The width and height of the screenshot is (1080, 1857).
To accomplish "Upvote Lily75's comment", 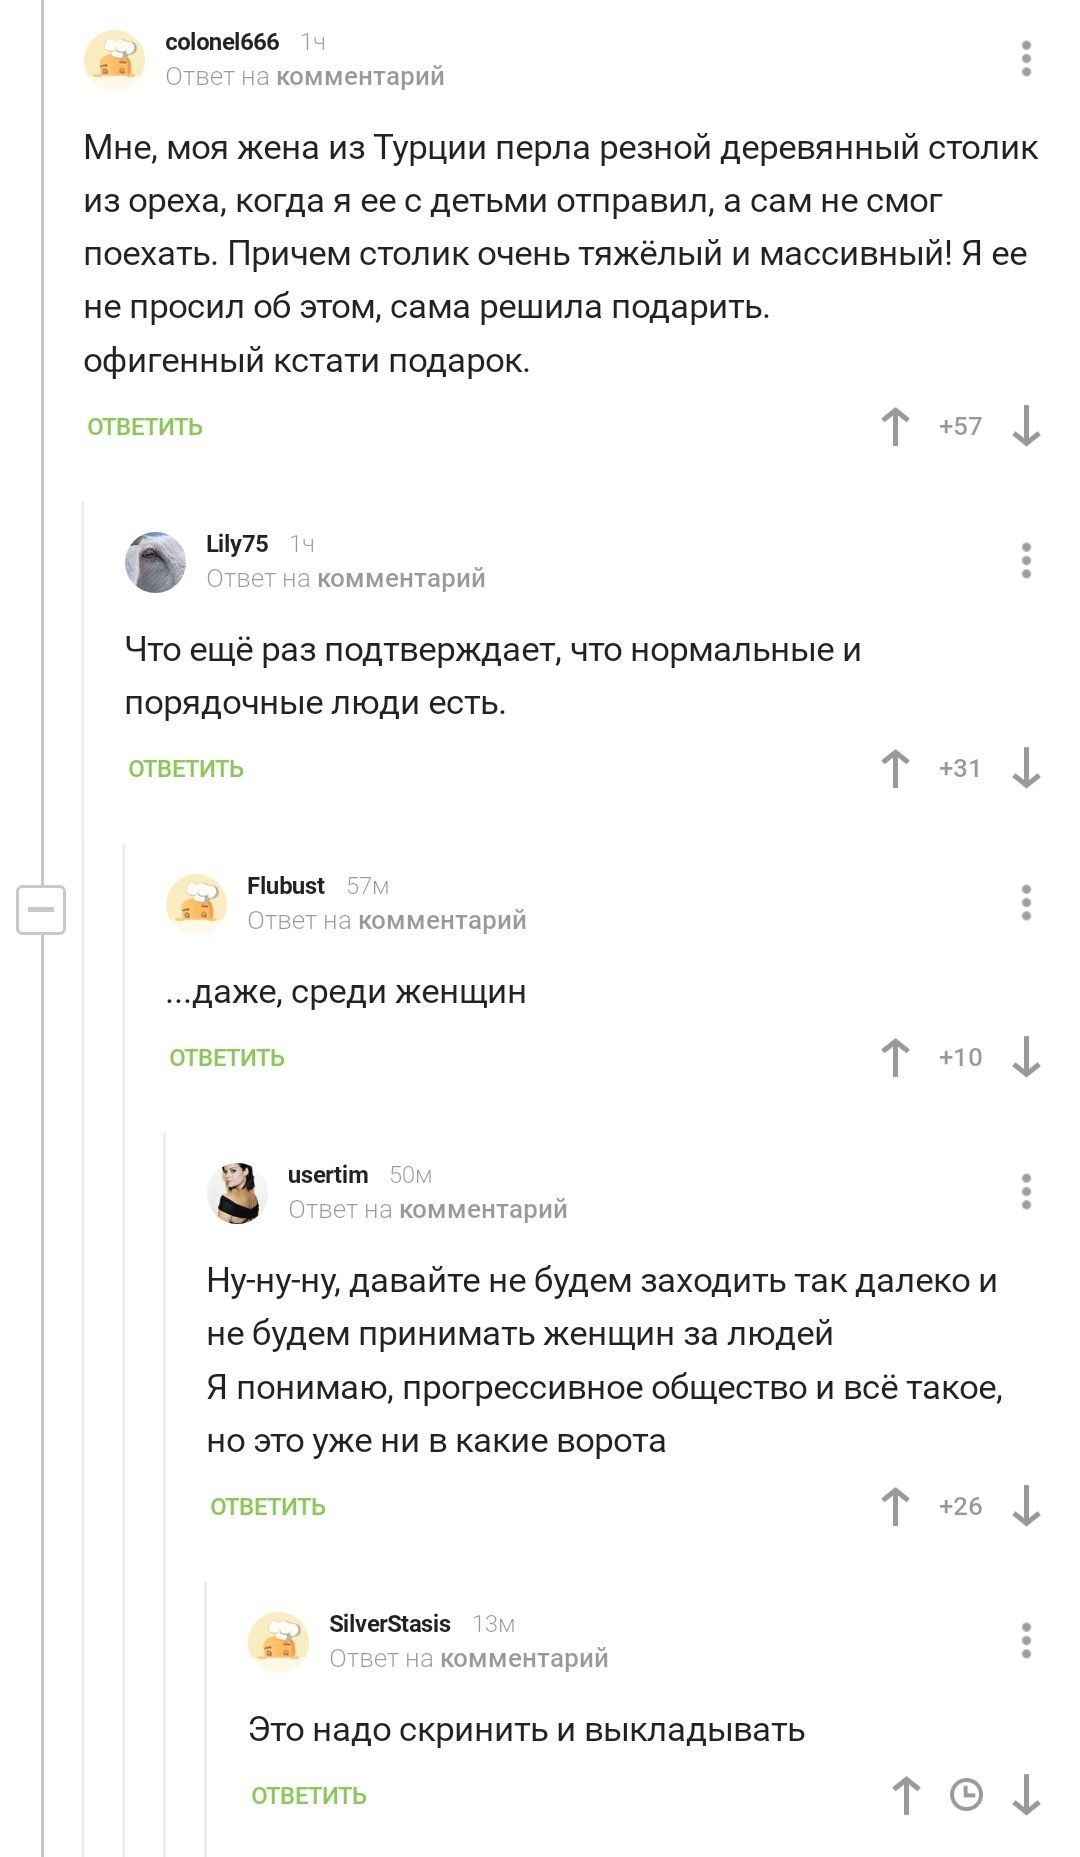I will pyautogui.click(x=895, y=769).
